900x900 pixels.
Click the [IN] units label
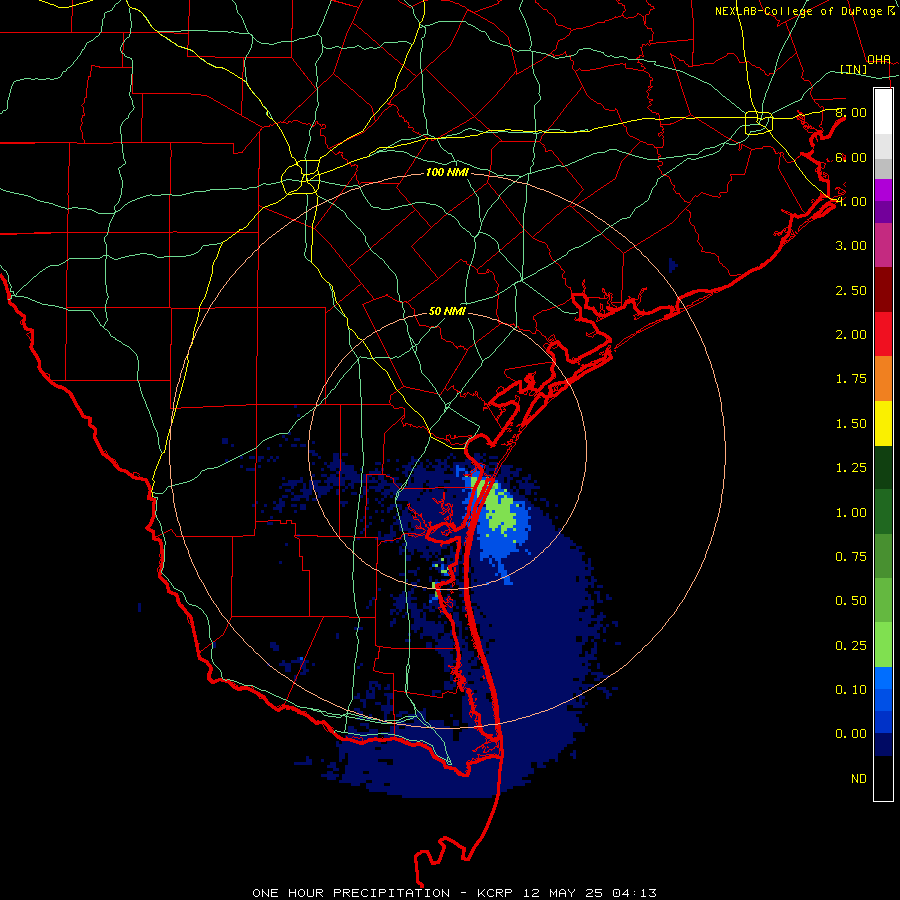854,69
